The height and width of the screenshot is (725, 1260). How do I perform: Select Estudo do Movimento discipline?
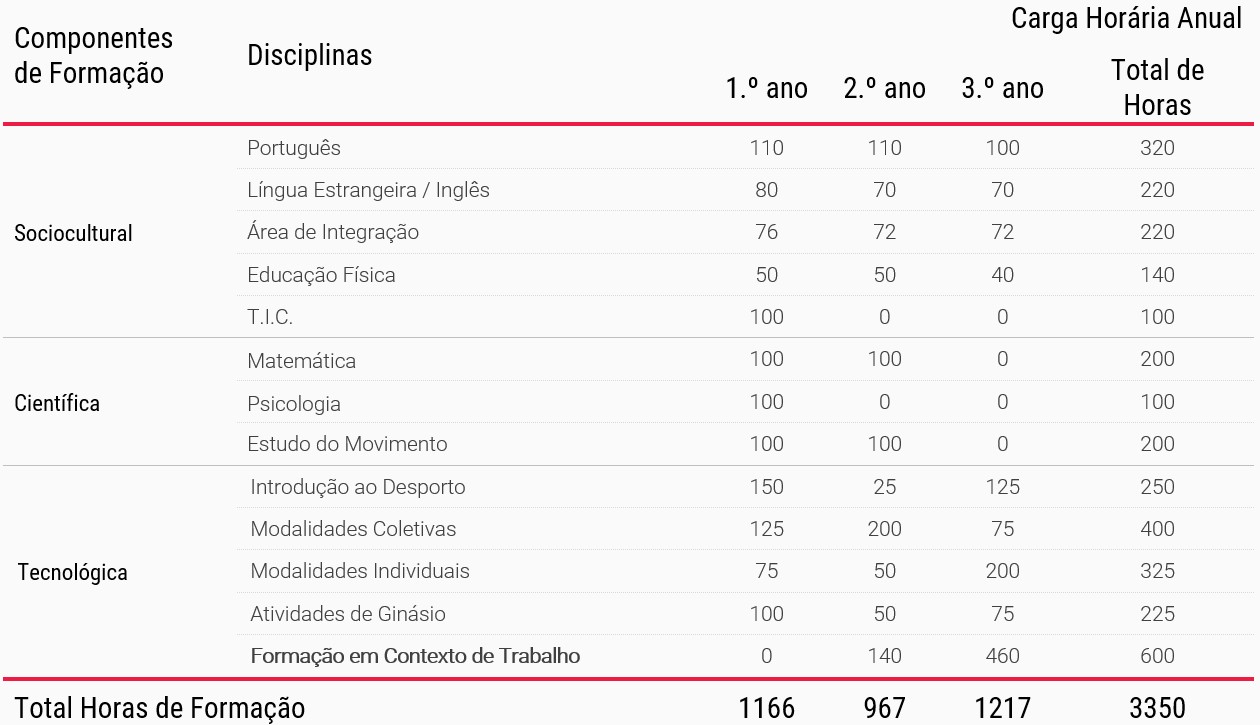click(347, 444)
